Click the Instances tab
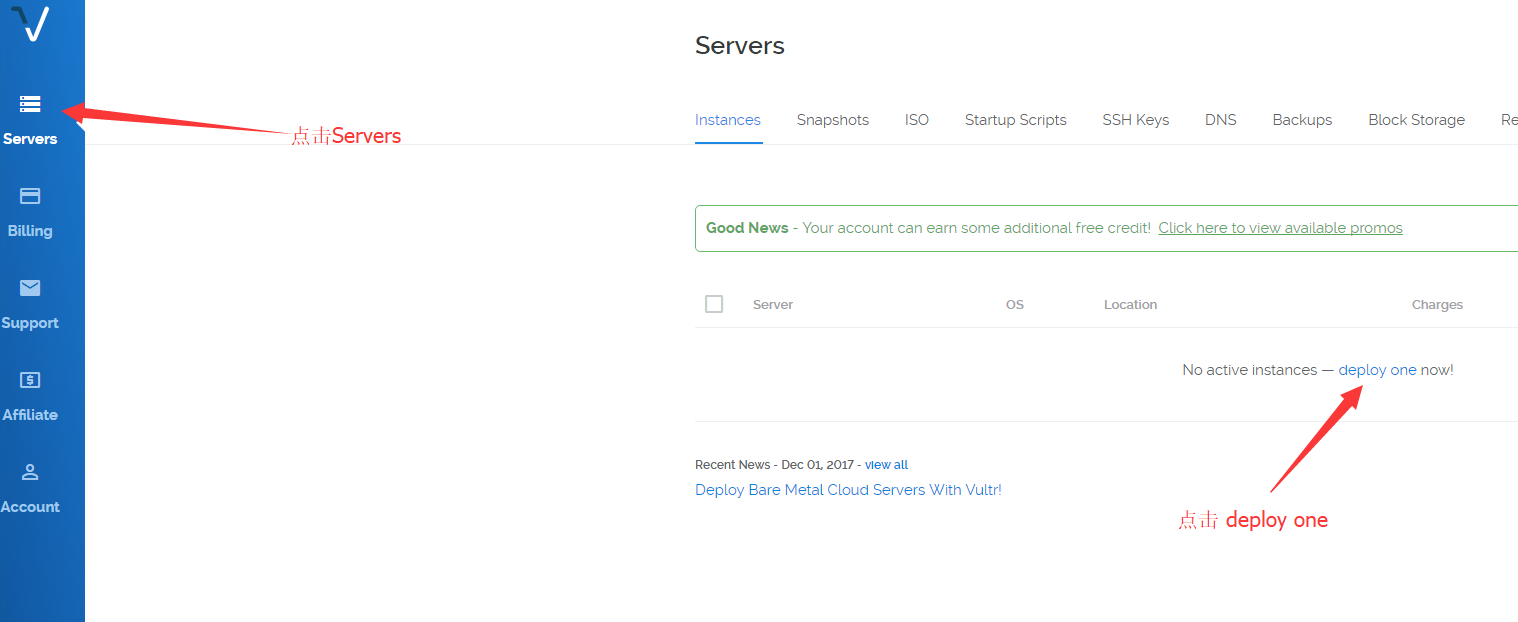 point(728,119)
